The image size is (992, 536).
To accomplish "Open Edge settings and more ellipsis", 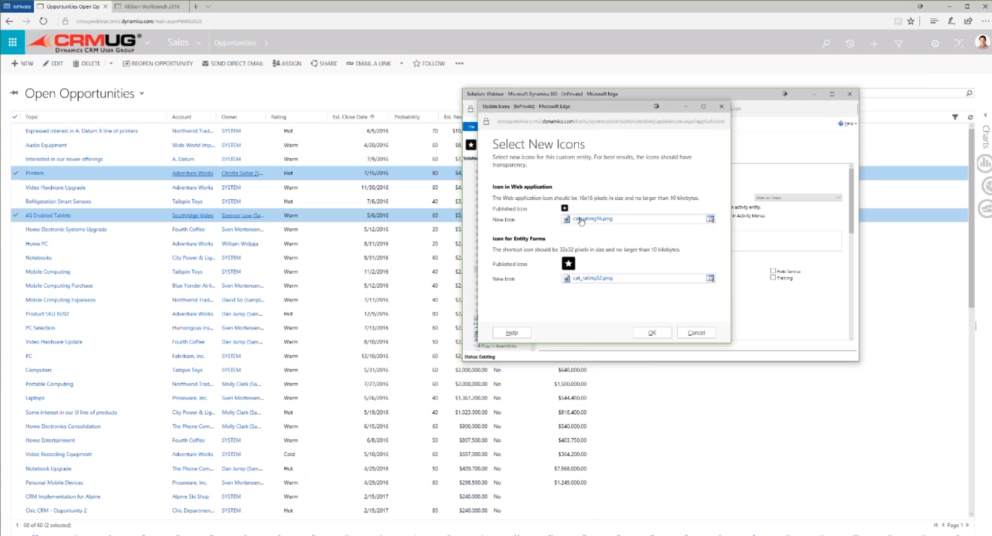I will point(985,21).
